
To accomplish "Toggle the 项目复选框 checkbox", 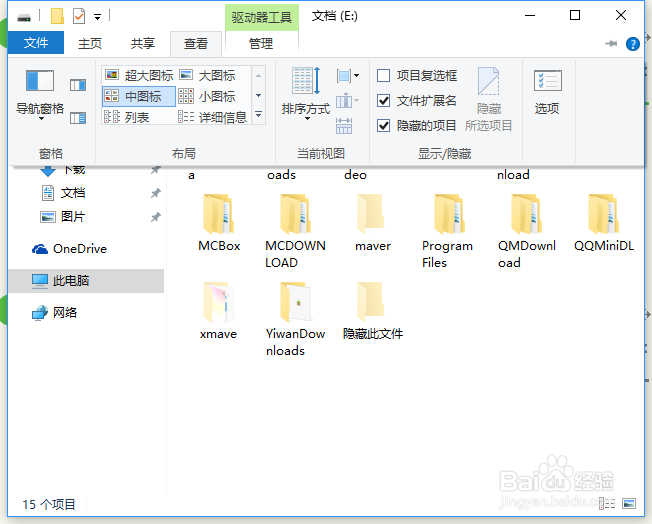I will point(383,76).
